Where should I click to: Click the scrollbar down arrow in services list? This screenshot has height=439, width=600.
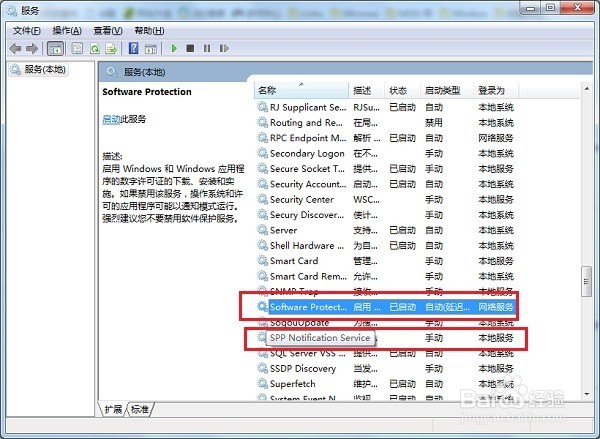click(587, 394)
